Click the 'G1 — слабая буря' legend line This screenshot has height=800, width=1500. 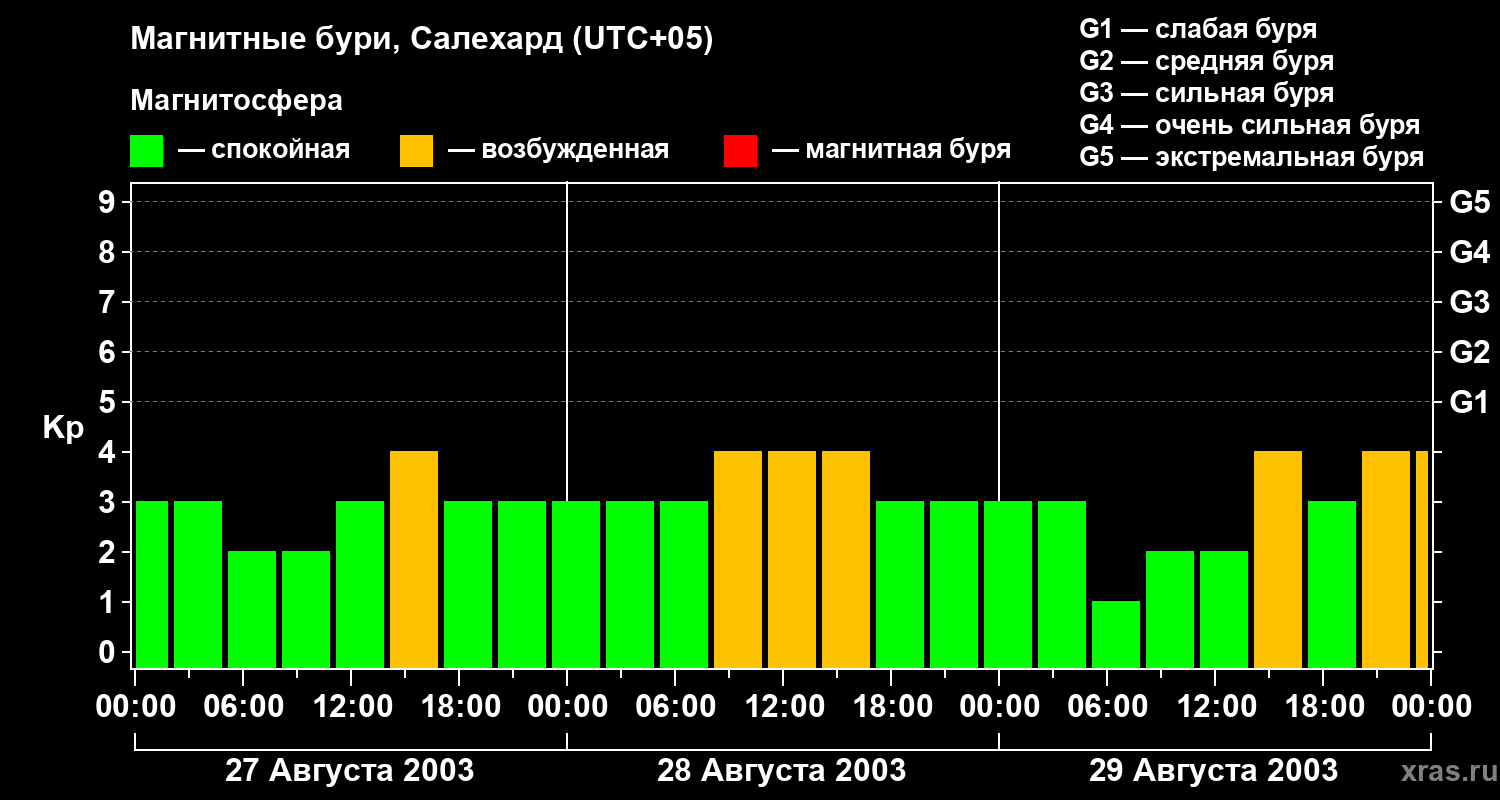[x=1198, y=29]
